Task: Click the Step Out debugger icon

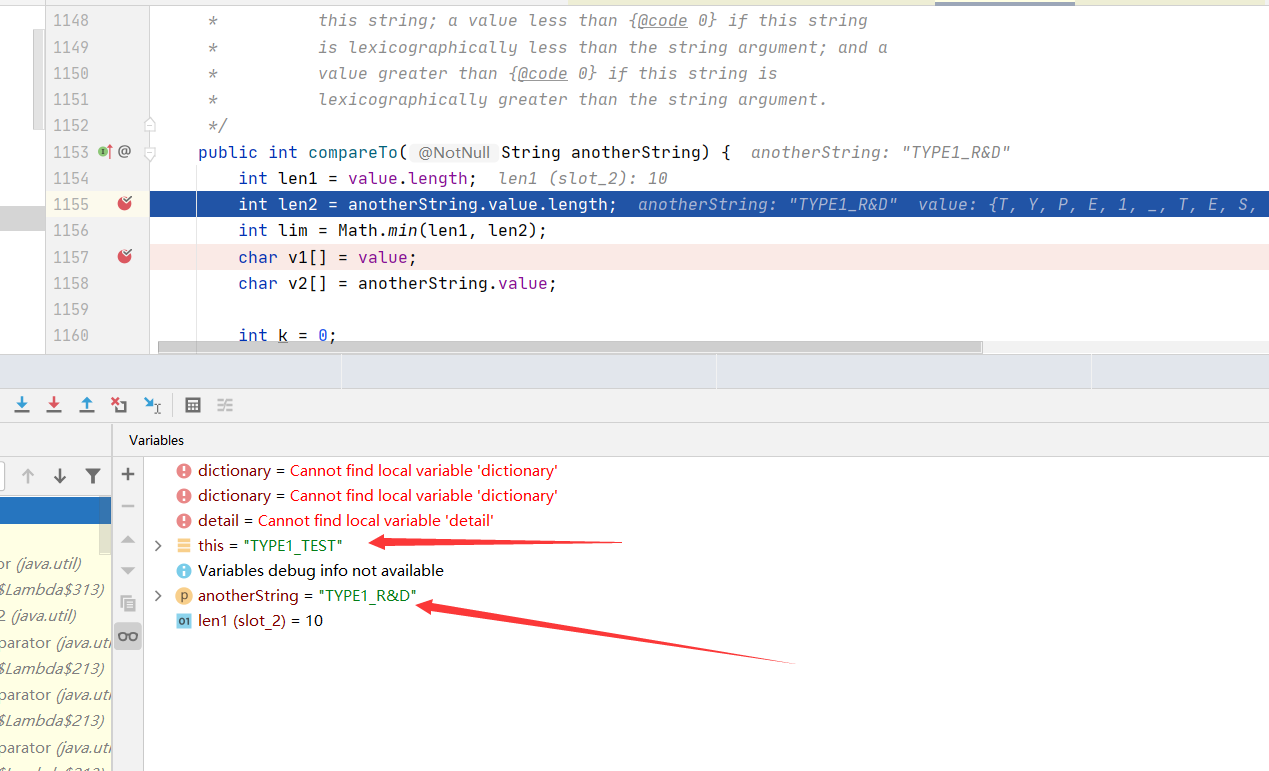Action: tap(87, 404)
